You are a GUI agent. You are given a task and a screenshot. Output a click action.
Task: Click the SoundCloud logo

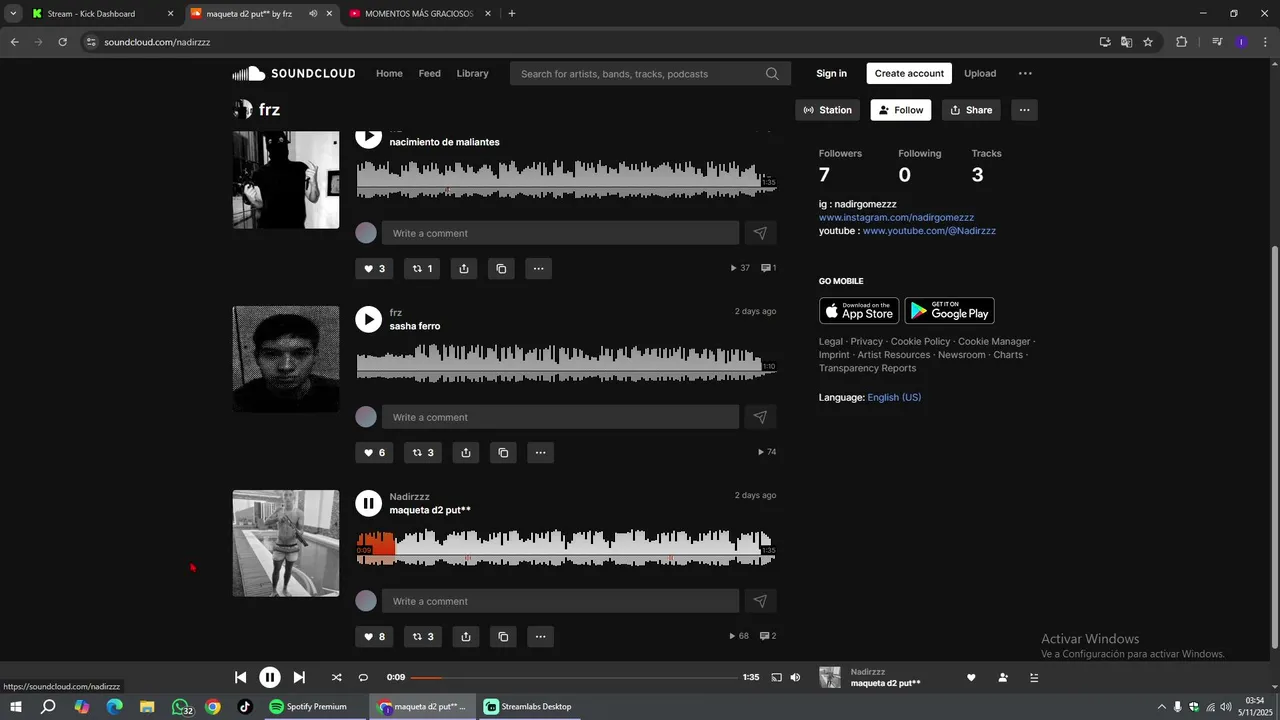point(293,73)
